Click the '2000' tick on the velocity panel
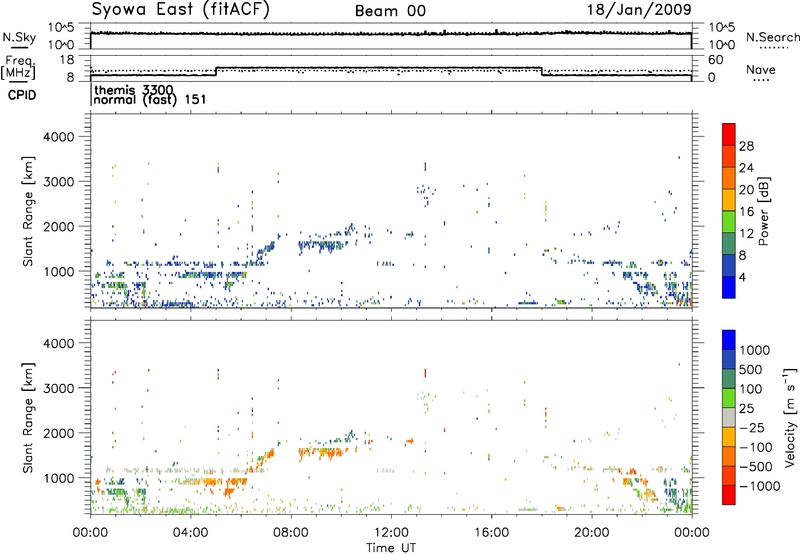Screen dimensions: 800x554 click(x=58, y=433)
